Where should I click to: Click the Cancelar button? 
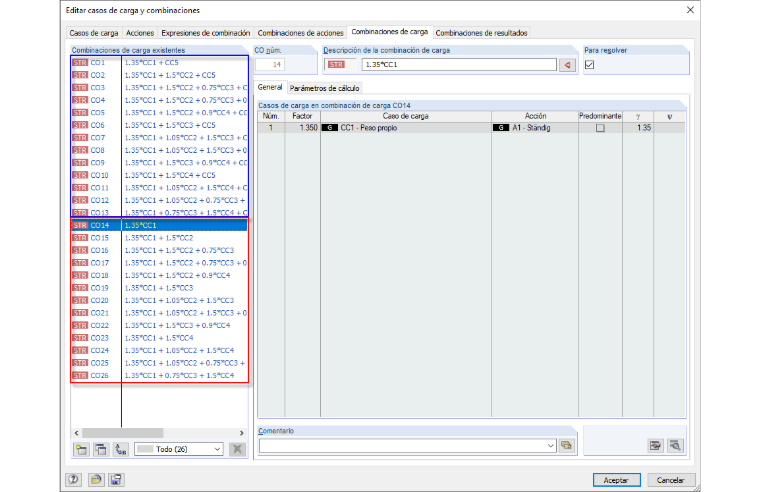coord(671,480)
